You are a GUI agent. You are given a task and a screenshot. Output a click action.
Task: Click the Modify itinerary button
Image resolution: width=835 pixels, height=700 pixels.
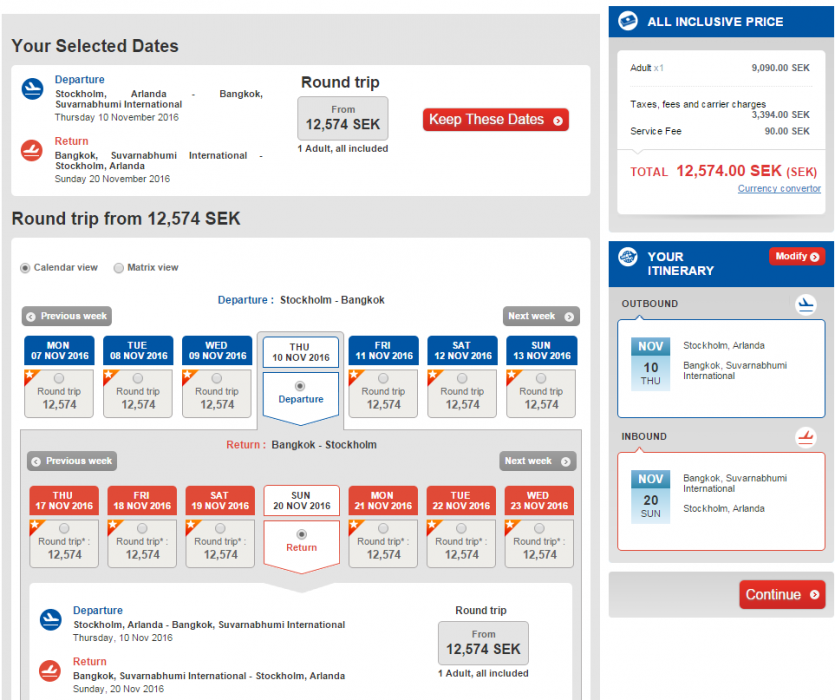pos(796,257)
